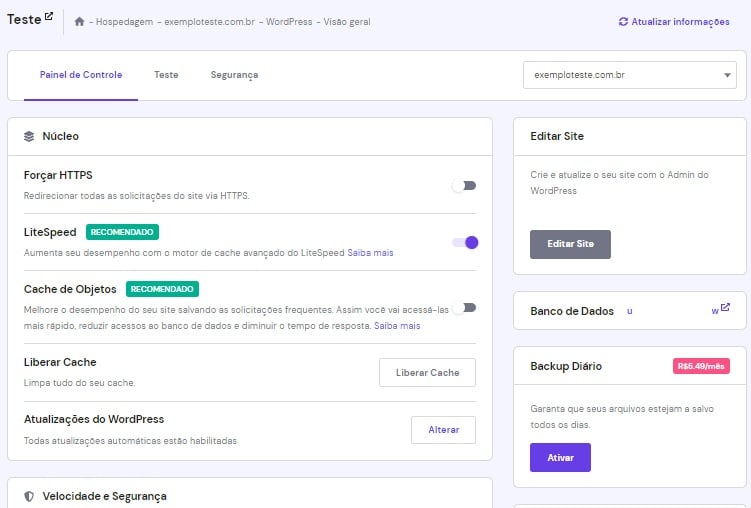Open Banco de Dados external link icon
Image resolution: width=751 pixels, height=508 pixels.
725,307
